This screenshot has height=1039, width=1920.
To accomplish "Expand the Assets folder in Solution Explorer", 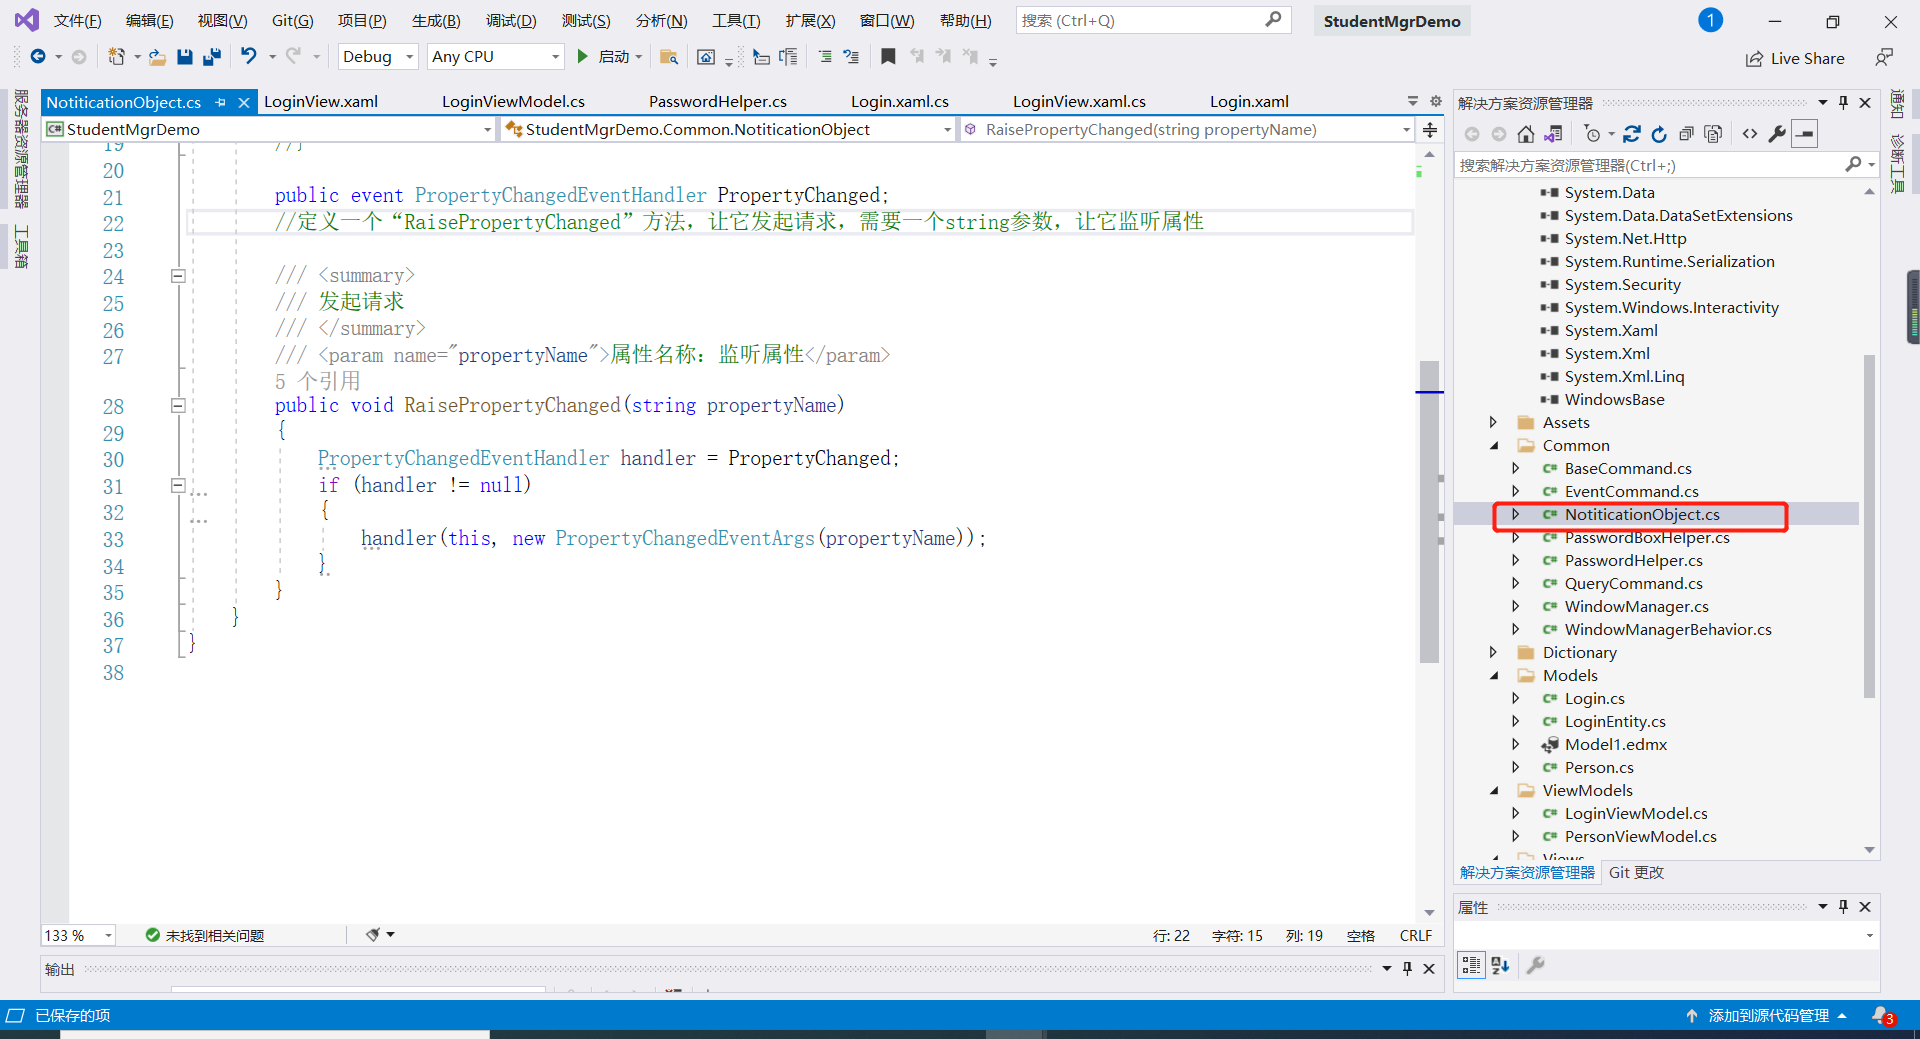I will (x=1493, y=422).
